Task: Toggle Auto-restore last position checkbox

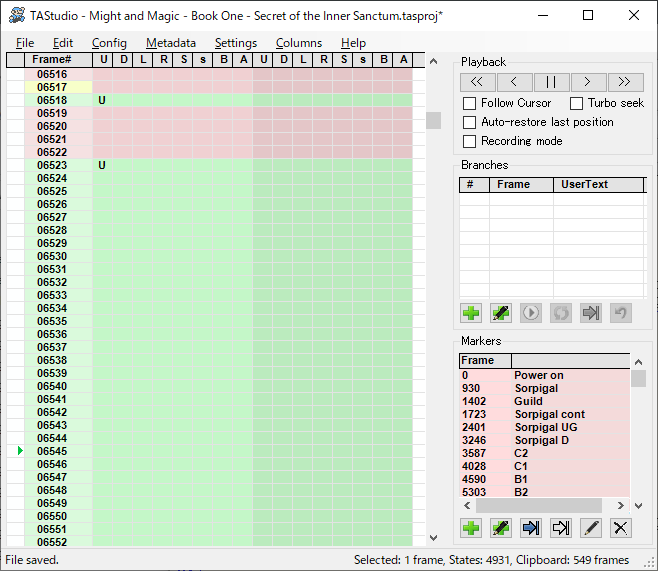Action: point(469,122)
